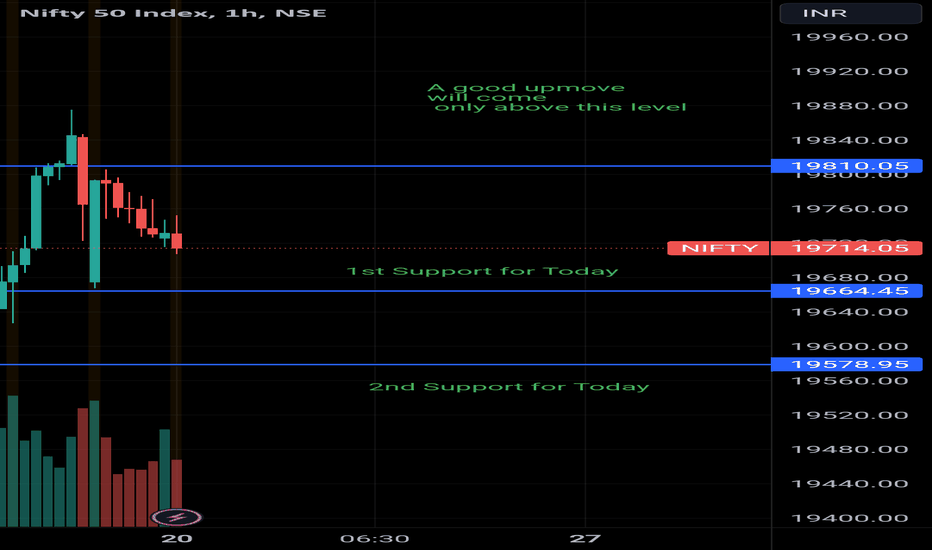Image resolution: width=932 pixels, height=550 pixels.
Task: Click the lightning bolt event icon
Action: tap(176, 518)
